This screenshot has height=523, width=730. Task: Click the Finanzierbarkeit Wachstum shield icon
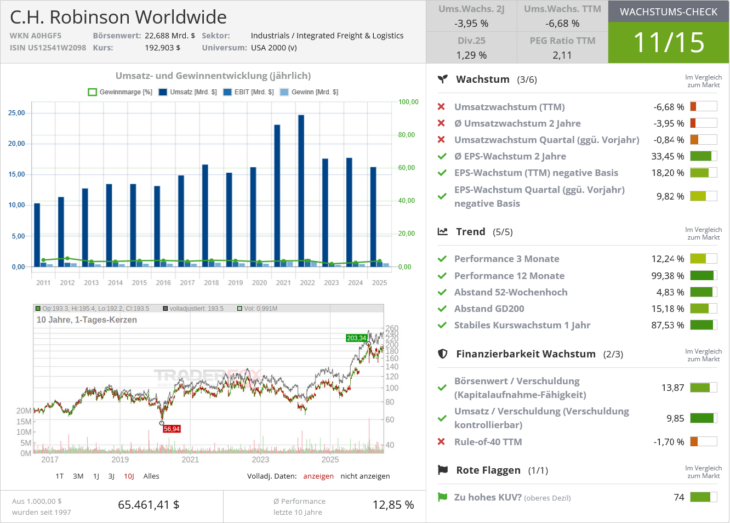[x=443, y=354]
